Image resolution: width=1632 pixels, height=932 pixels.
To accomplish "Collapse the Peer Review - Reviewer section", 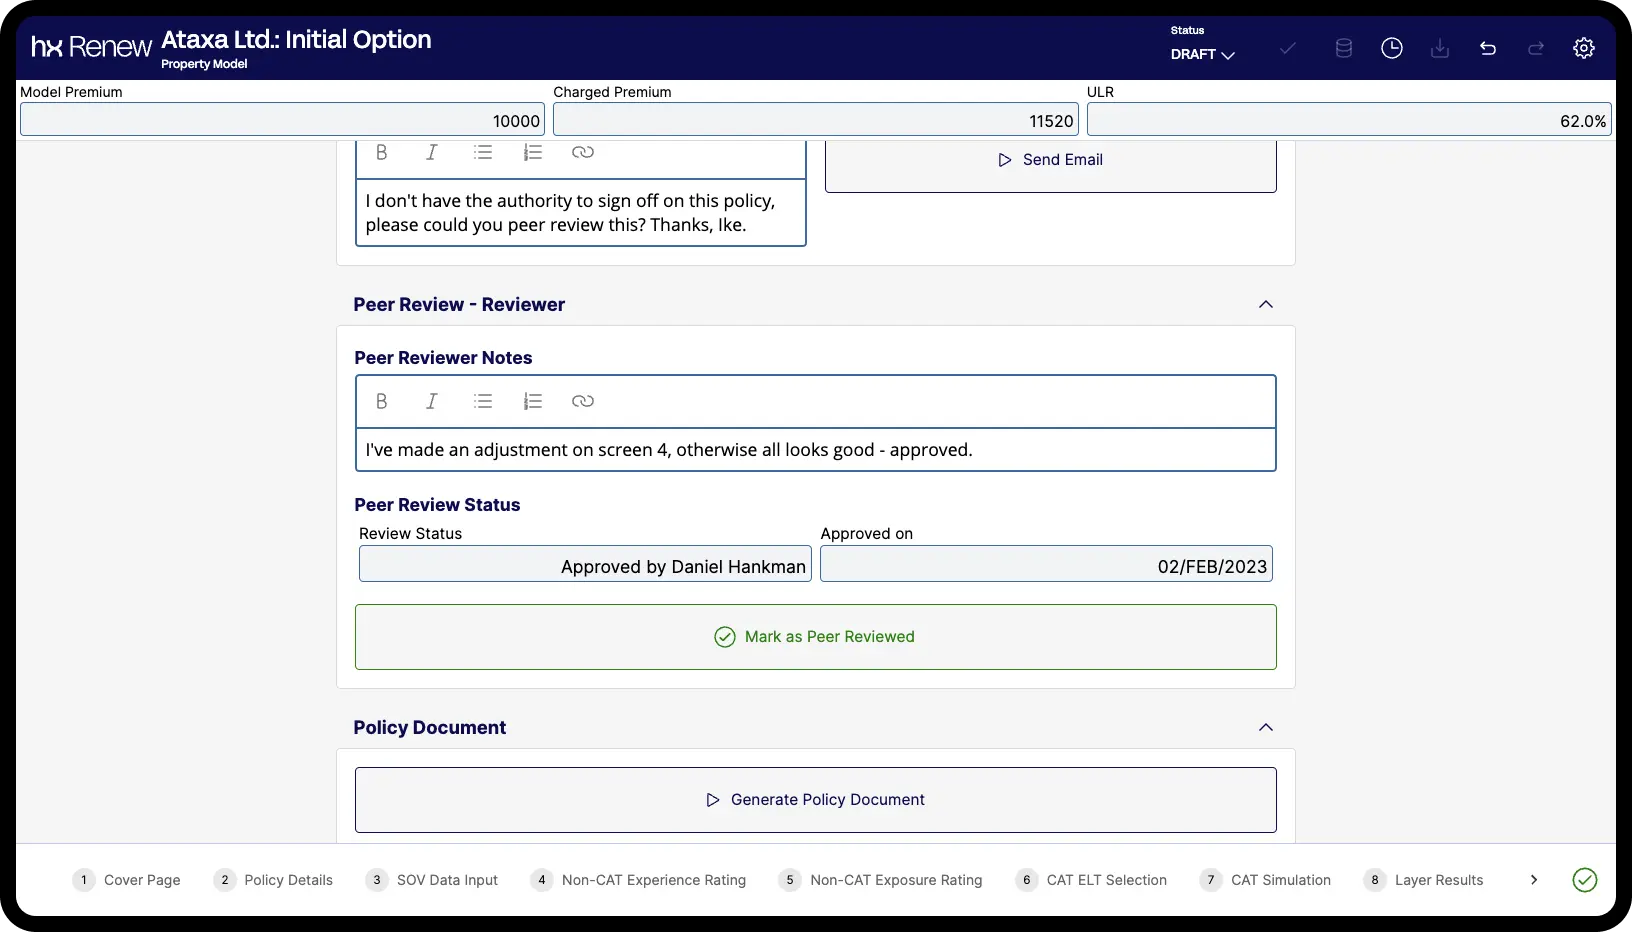I will point(1265,304).
